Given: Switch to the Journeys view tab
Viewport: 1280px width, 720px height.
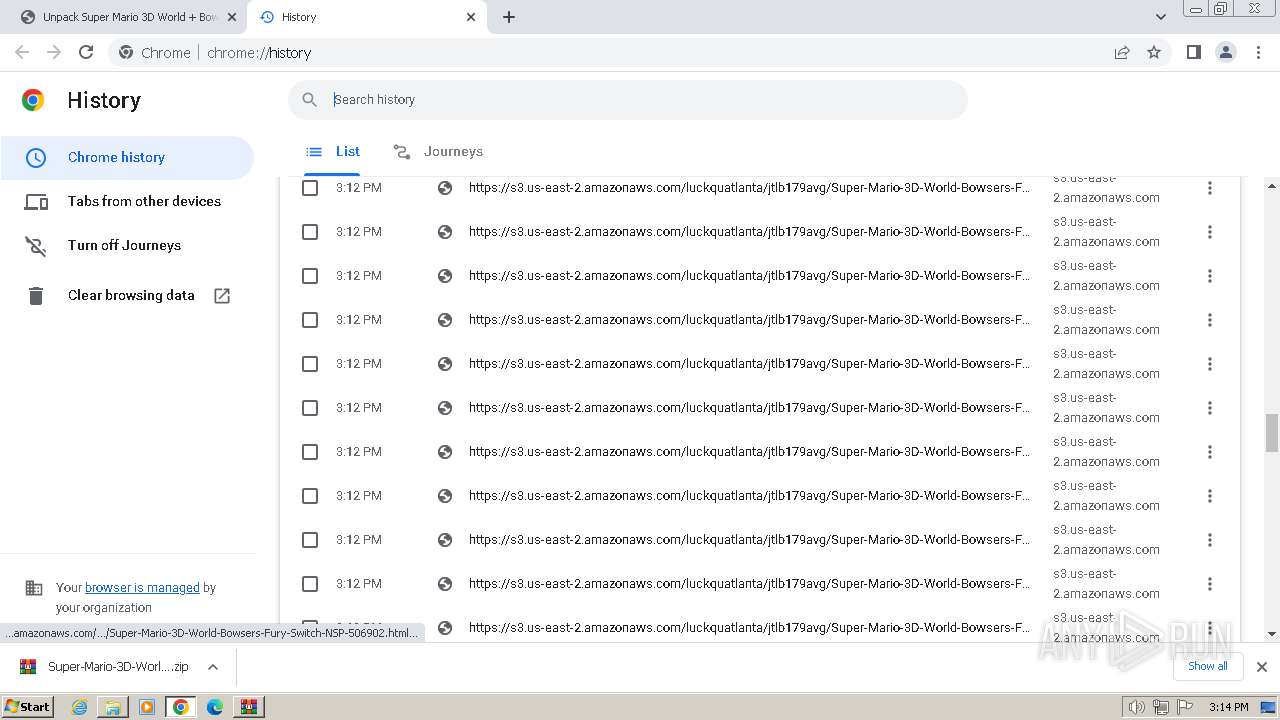Looking at the screenshot, I should 438,152.
